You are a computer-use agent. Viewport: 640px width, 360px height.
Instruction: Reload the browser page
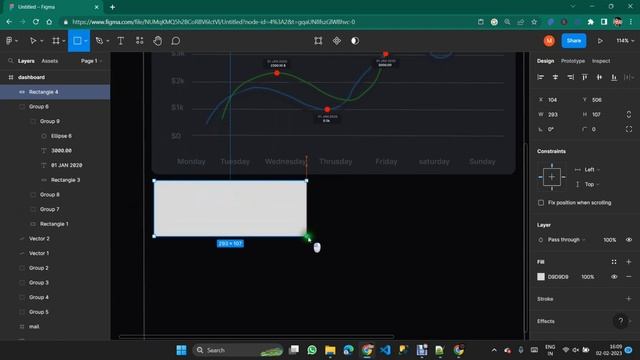[x=36, y=22]
